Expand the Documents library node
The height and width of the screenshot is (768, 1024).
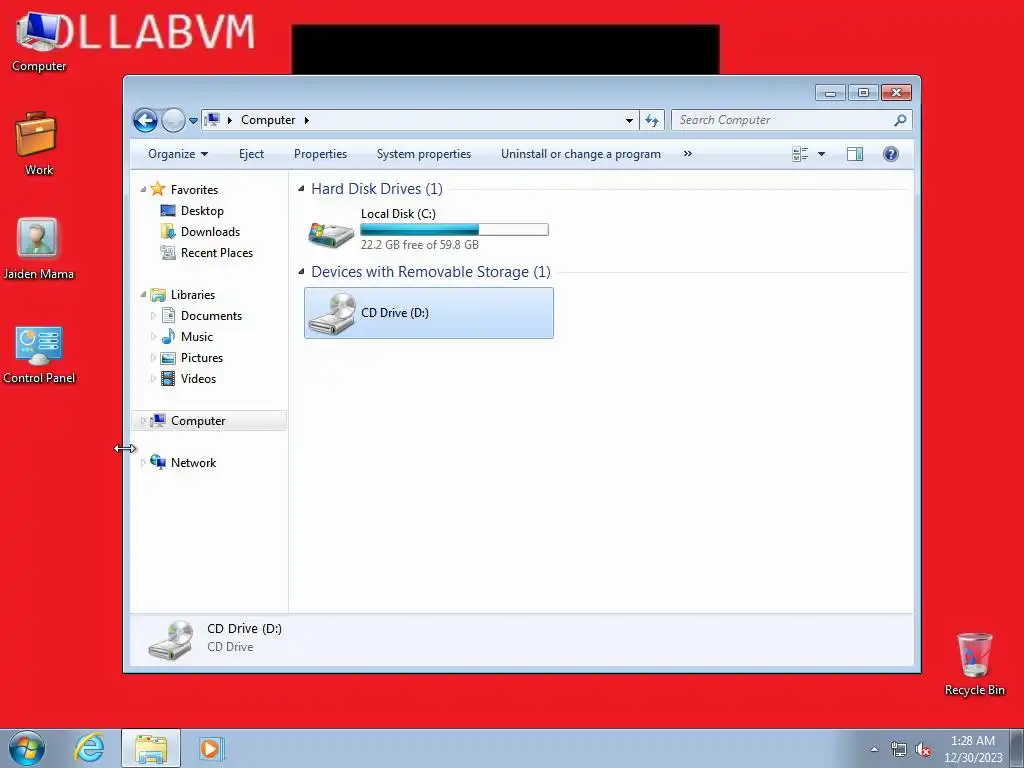153,316
